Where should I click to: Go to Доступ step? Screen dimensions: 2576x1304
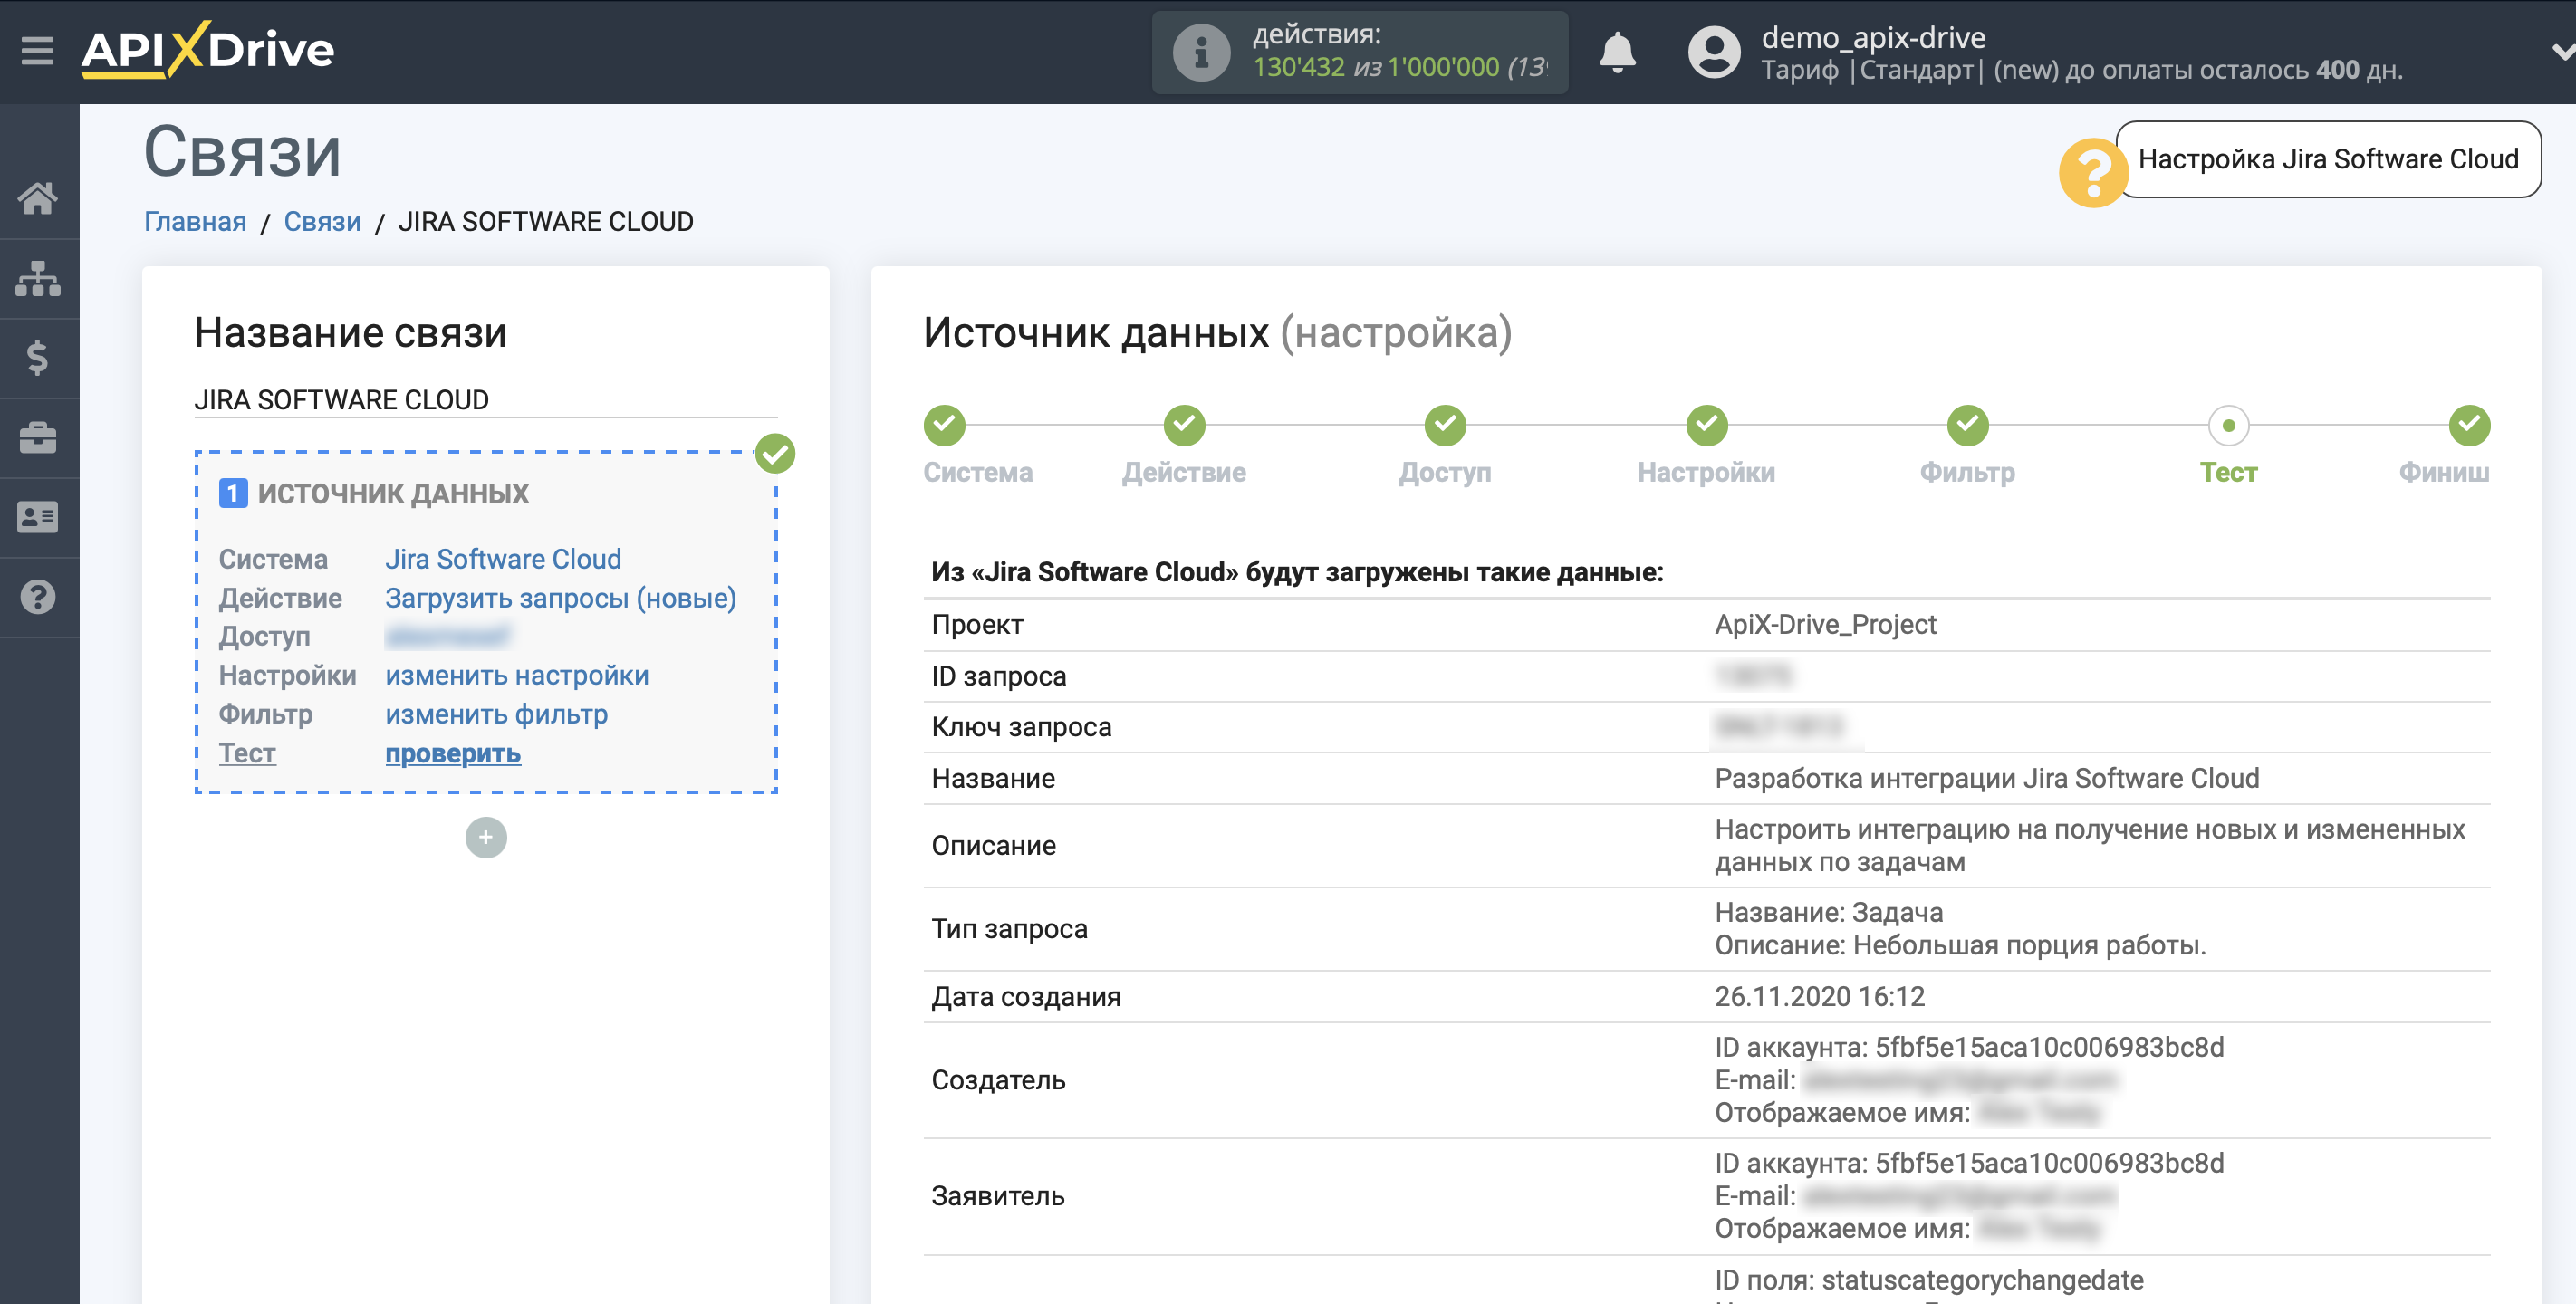1444,472
